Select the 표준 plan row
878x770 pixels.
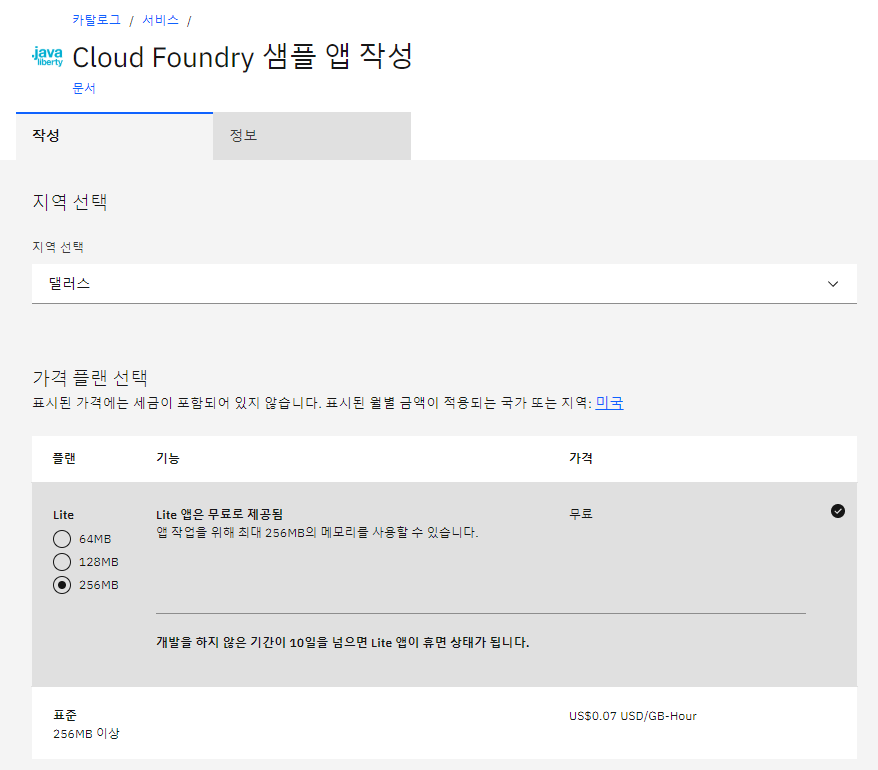444,723
